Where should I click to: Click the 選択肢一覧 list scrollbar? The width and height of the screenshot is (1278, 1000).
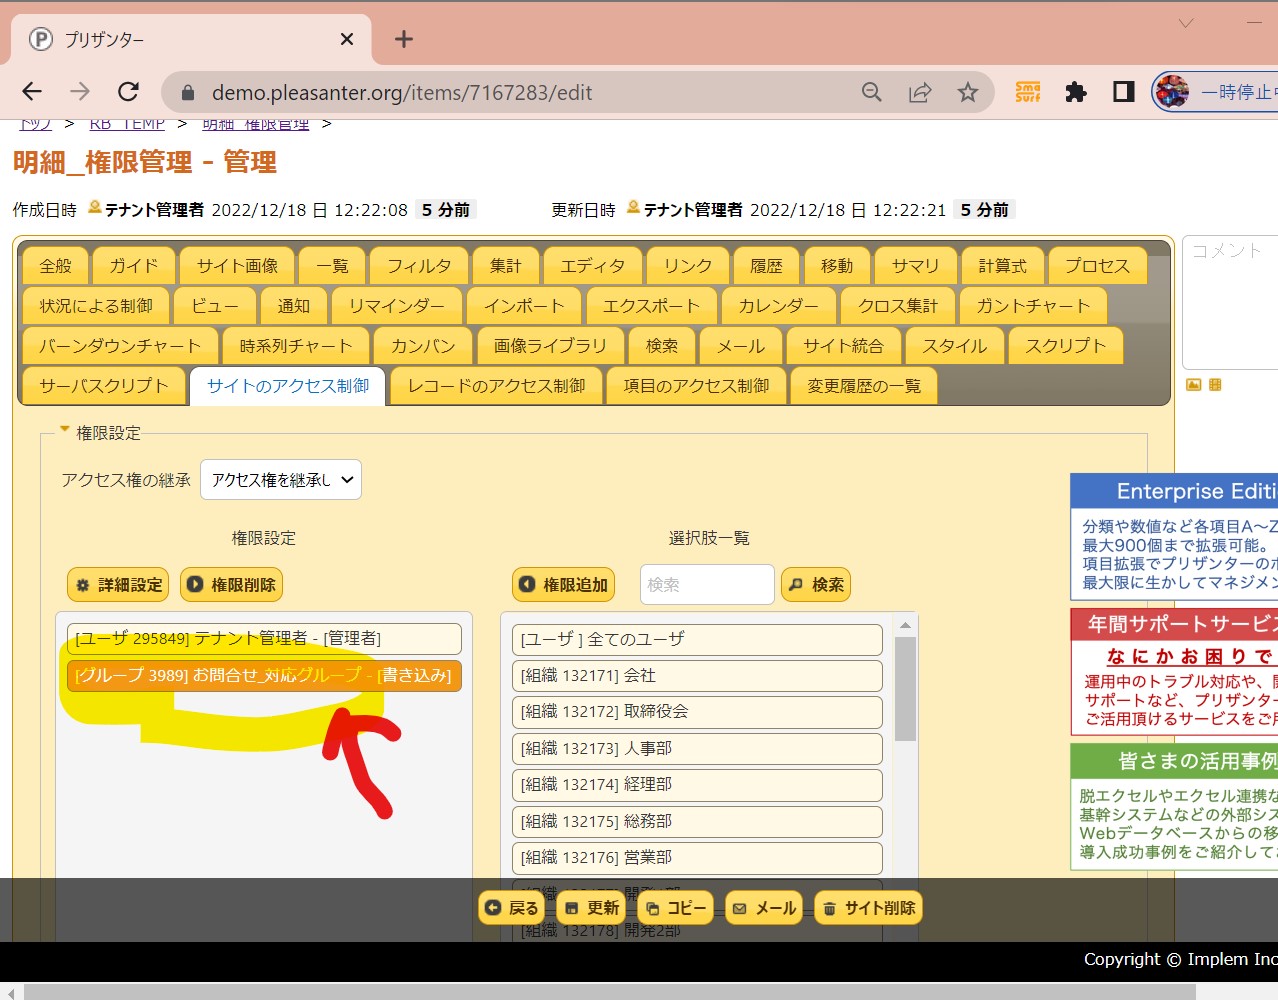[905, 690]
